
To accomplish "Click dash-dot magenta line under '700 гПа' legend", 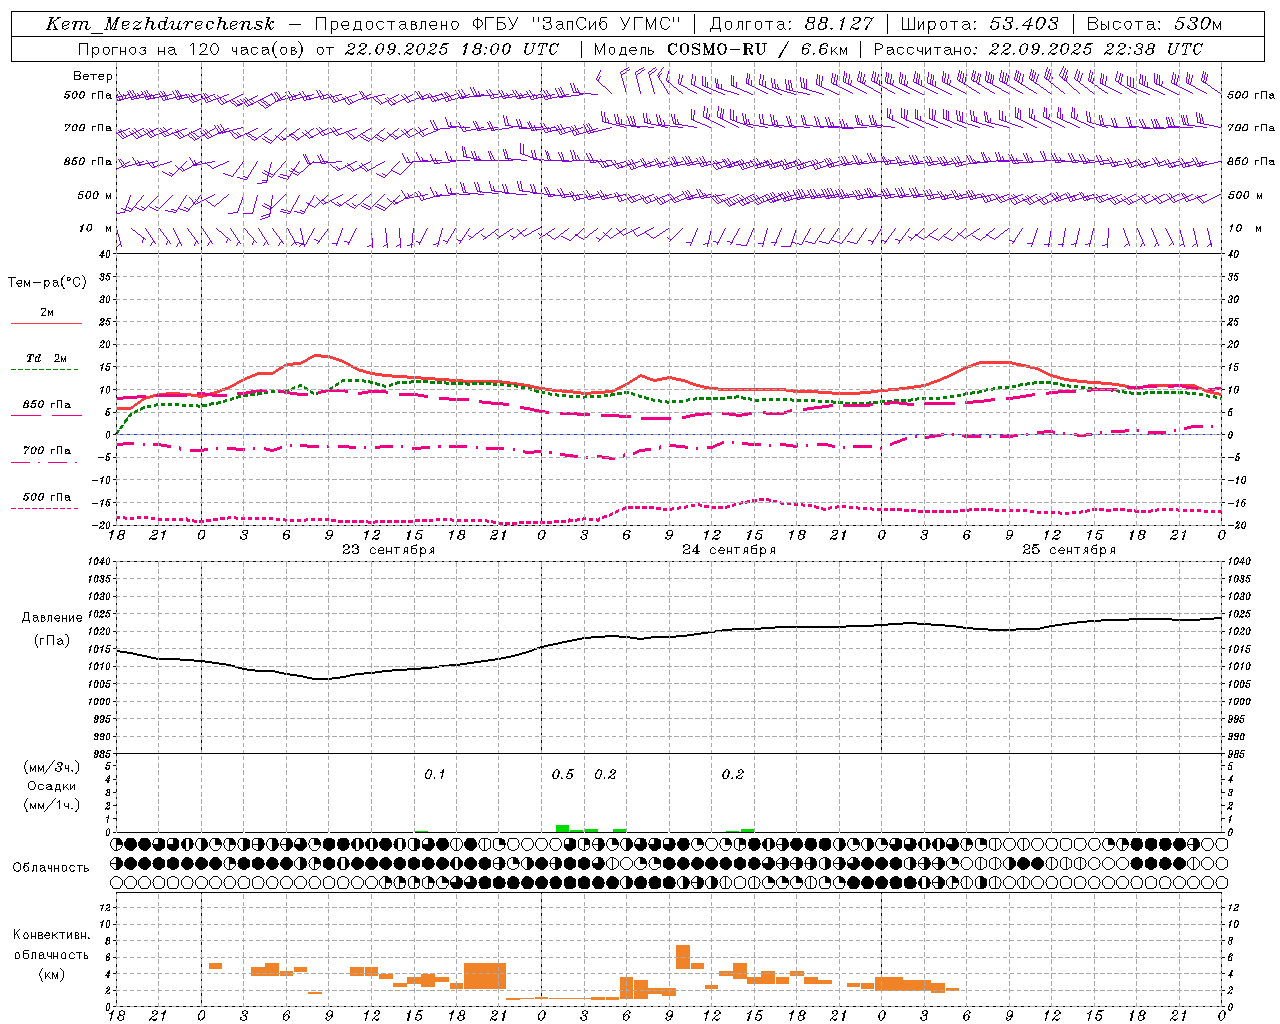I will tap(45, 462).
